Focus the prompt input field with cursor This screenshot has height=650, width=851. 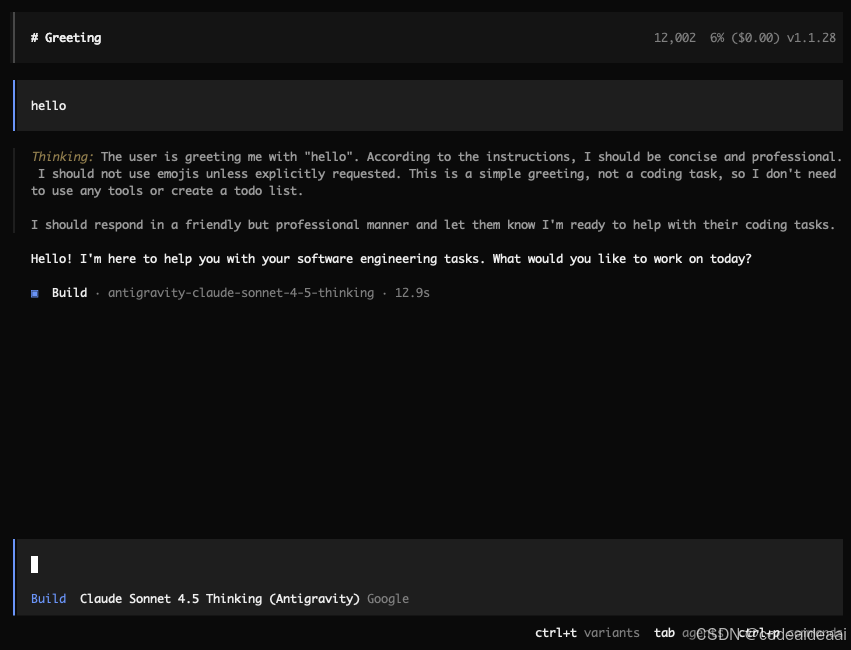[x=428, y=565]
